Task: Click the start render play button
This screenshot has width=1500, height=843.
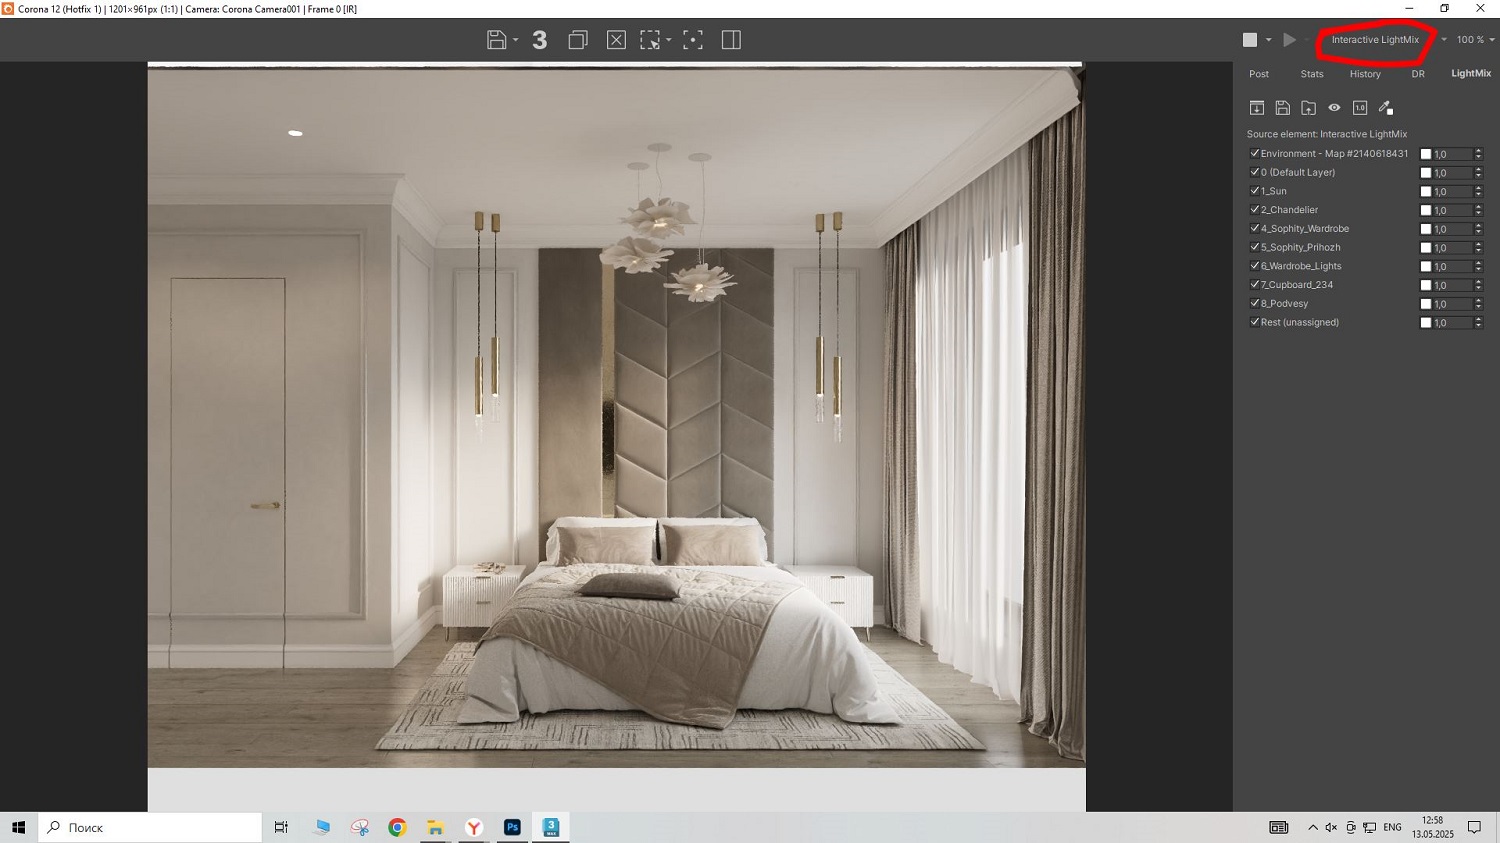Action: [1290, 40]
